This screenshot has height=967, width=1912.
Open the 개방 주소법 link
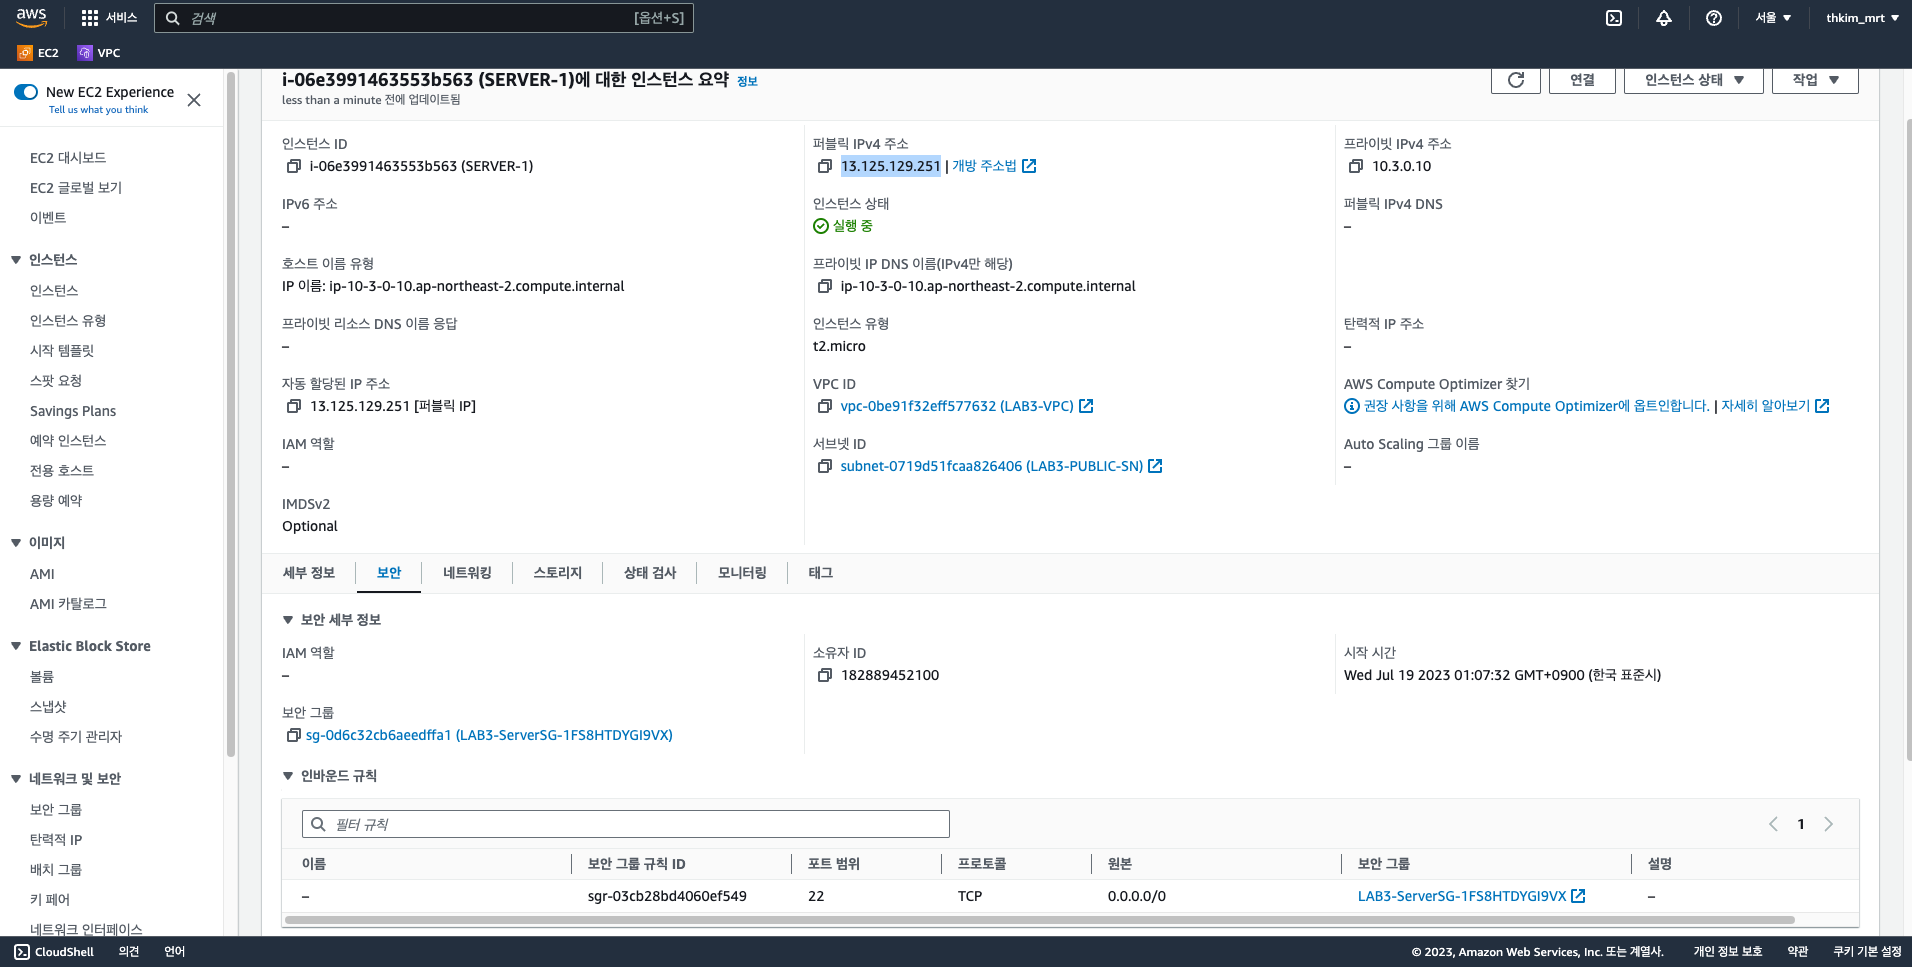(984, 166)
